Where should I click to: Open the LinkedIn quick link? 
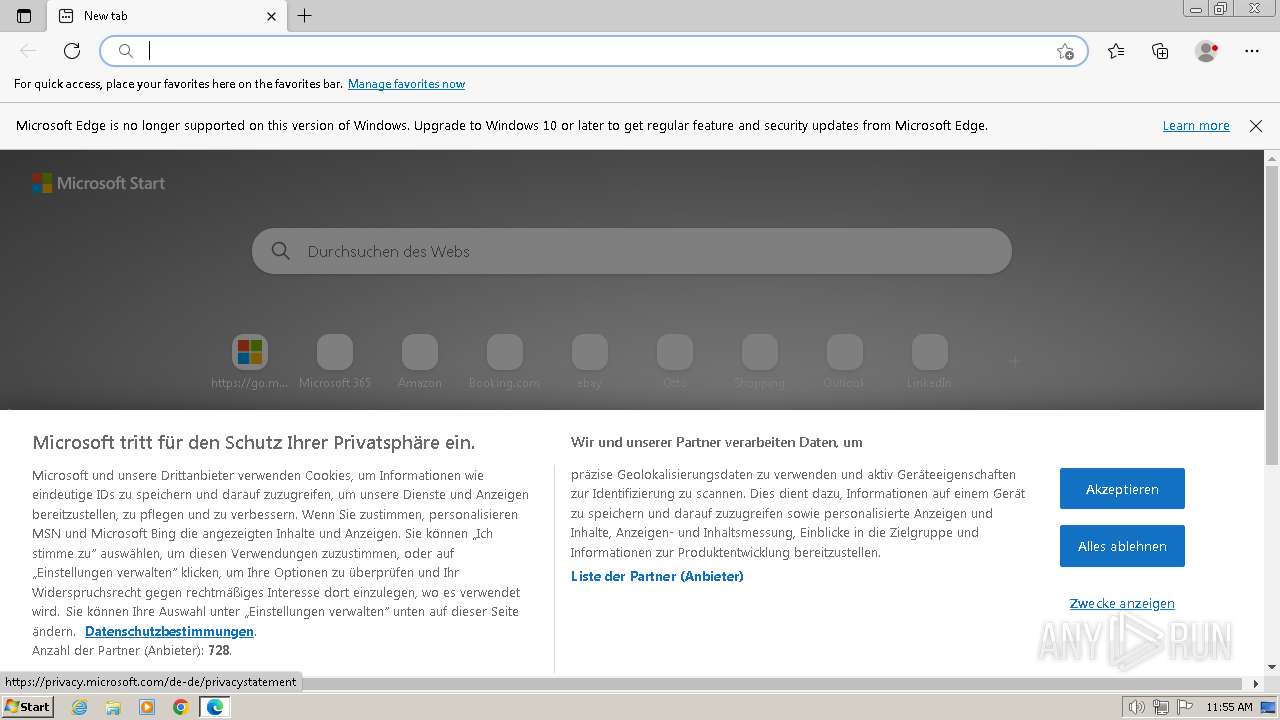click(x=929, y=361)
